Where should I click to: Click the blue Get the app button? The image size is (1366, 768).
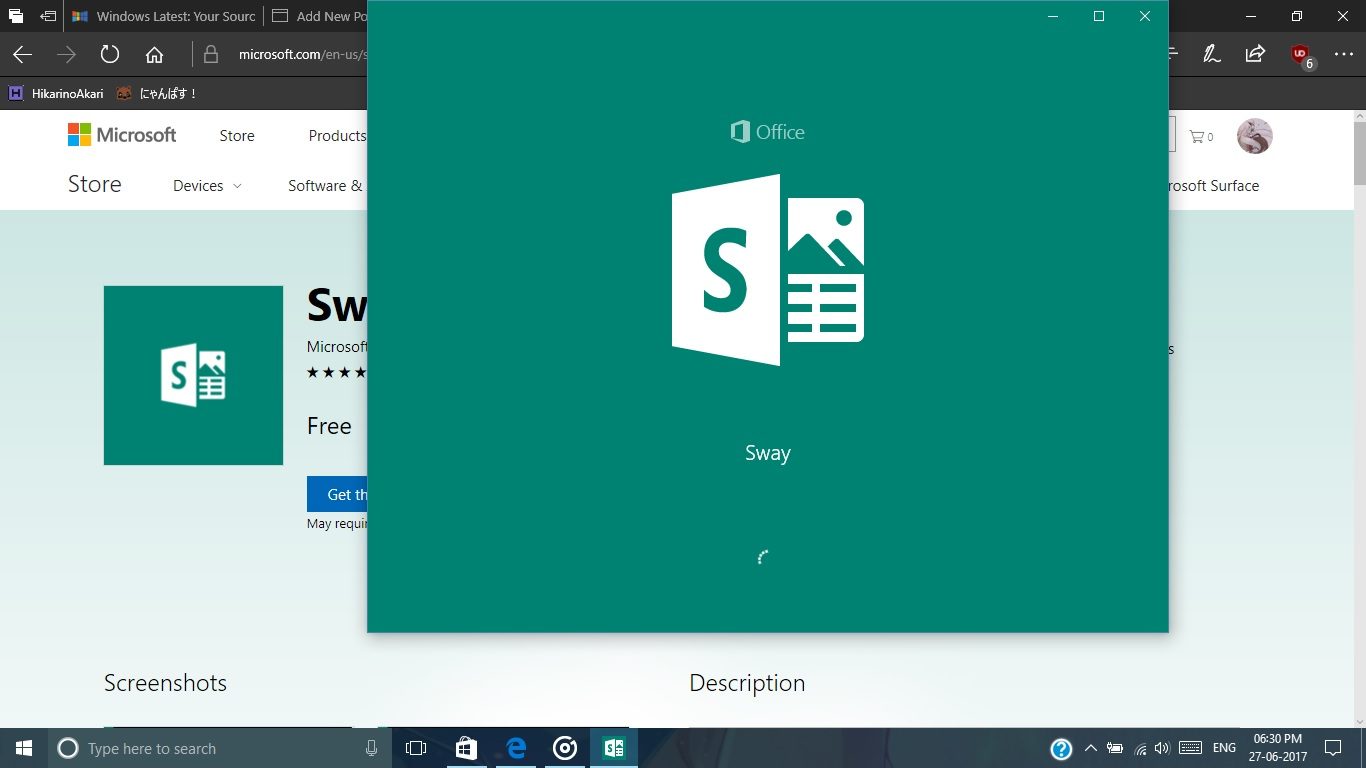click(337, 494)
